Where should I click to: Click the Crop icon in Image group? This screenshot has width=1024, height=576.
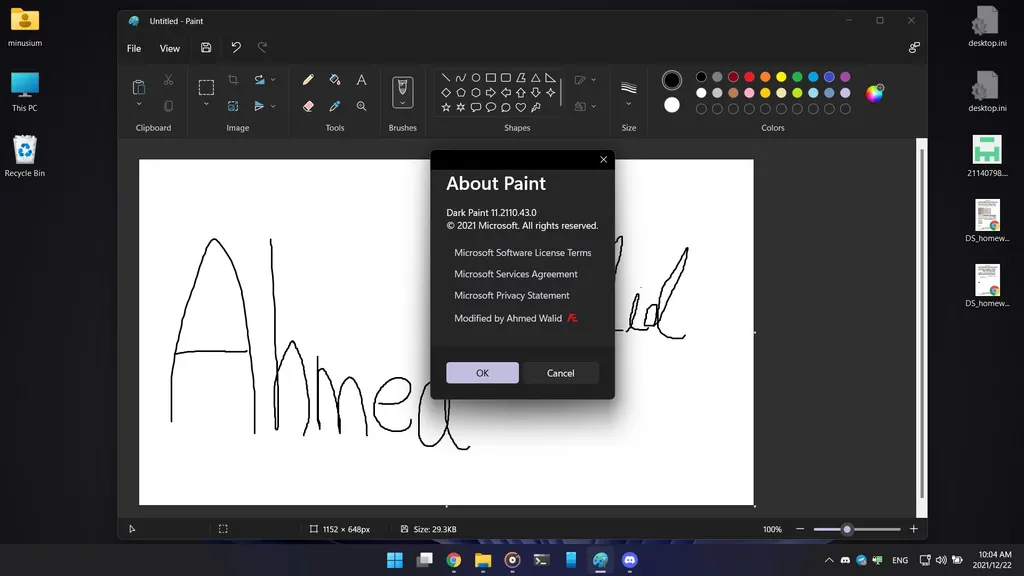pos(233,80)
